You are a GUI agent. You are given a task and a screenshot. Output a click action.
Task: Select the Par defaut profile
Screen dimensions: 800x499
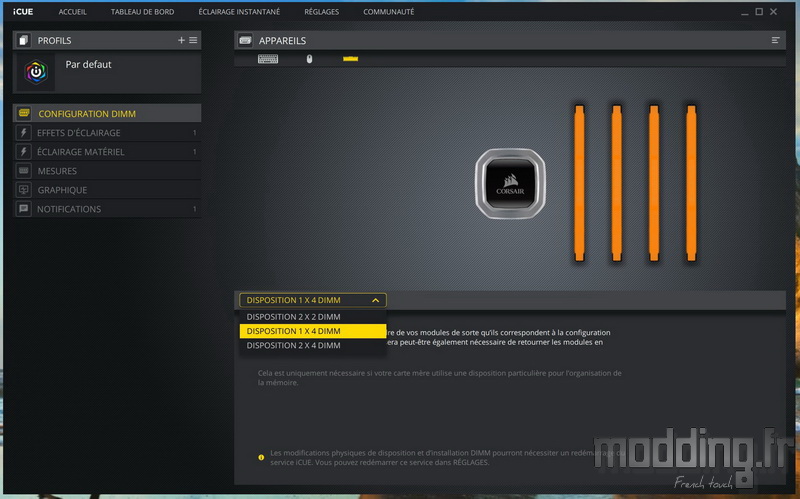click(x=107, y=72)
